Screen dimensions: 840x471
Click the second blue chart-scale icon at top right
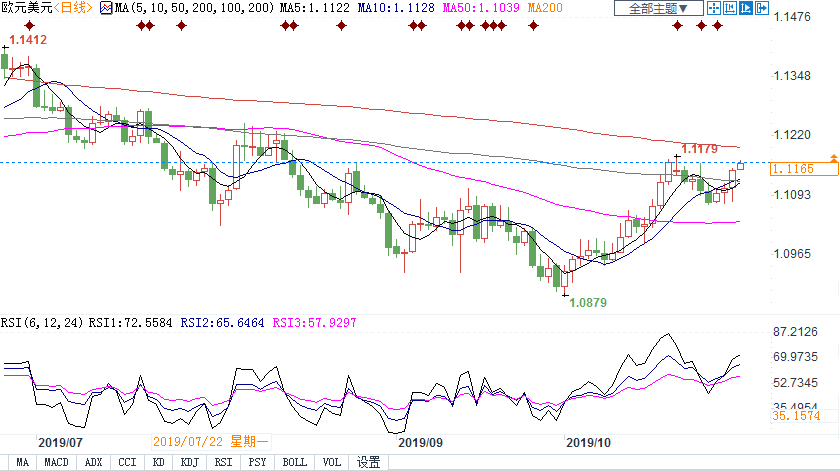pyautogui.click(x=731, y=8)
